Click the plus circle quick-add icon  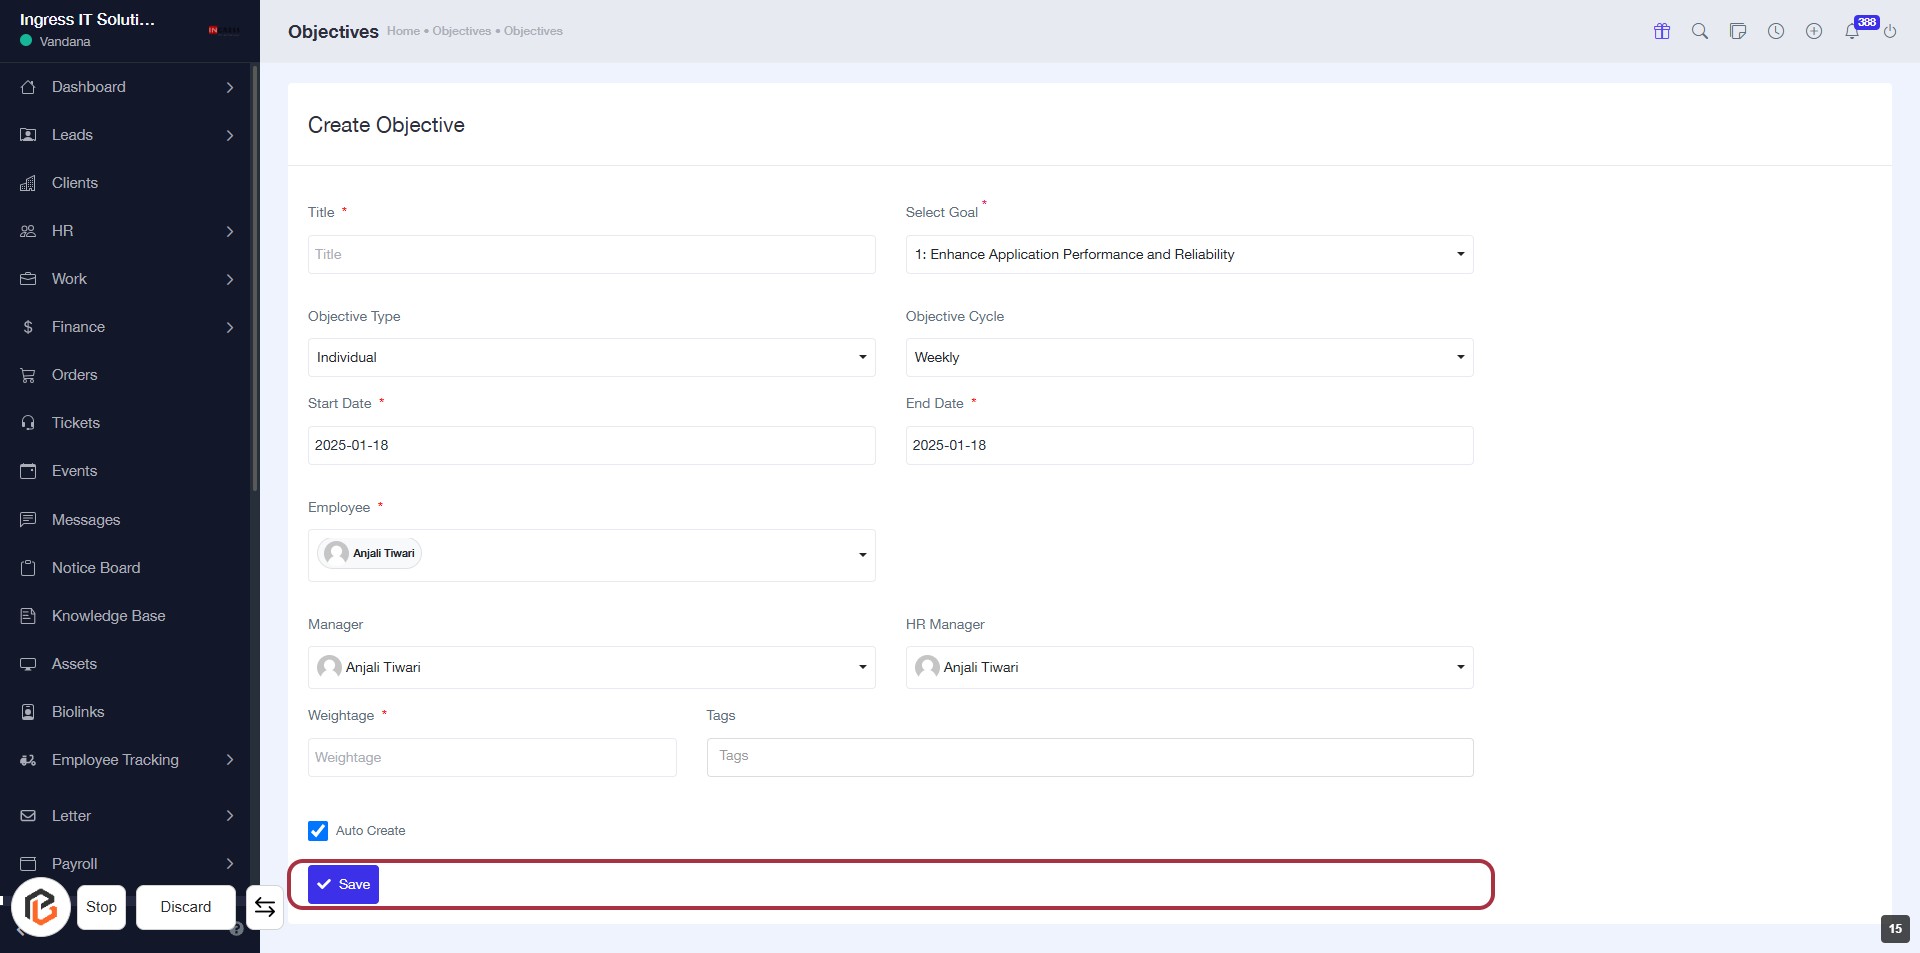[1814, 31]
